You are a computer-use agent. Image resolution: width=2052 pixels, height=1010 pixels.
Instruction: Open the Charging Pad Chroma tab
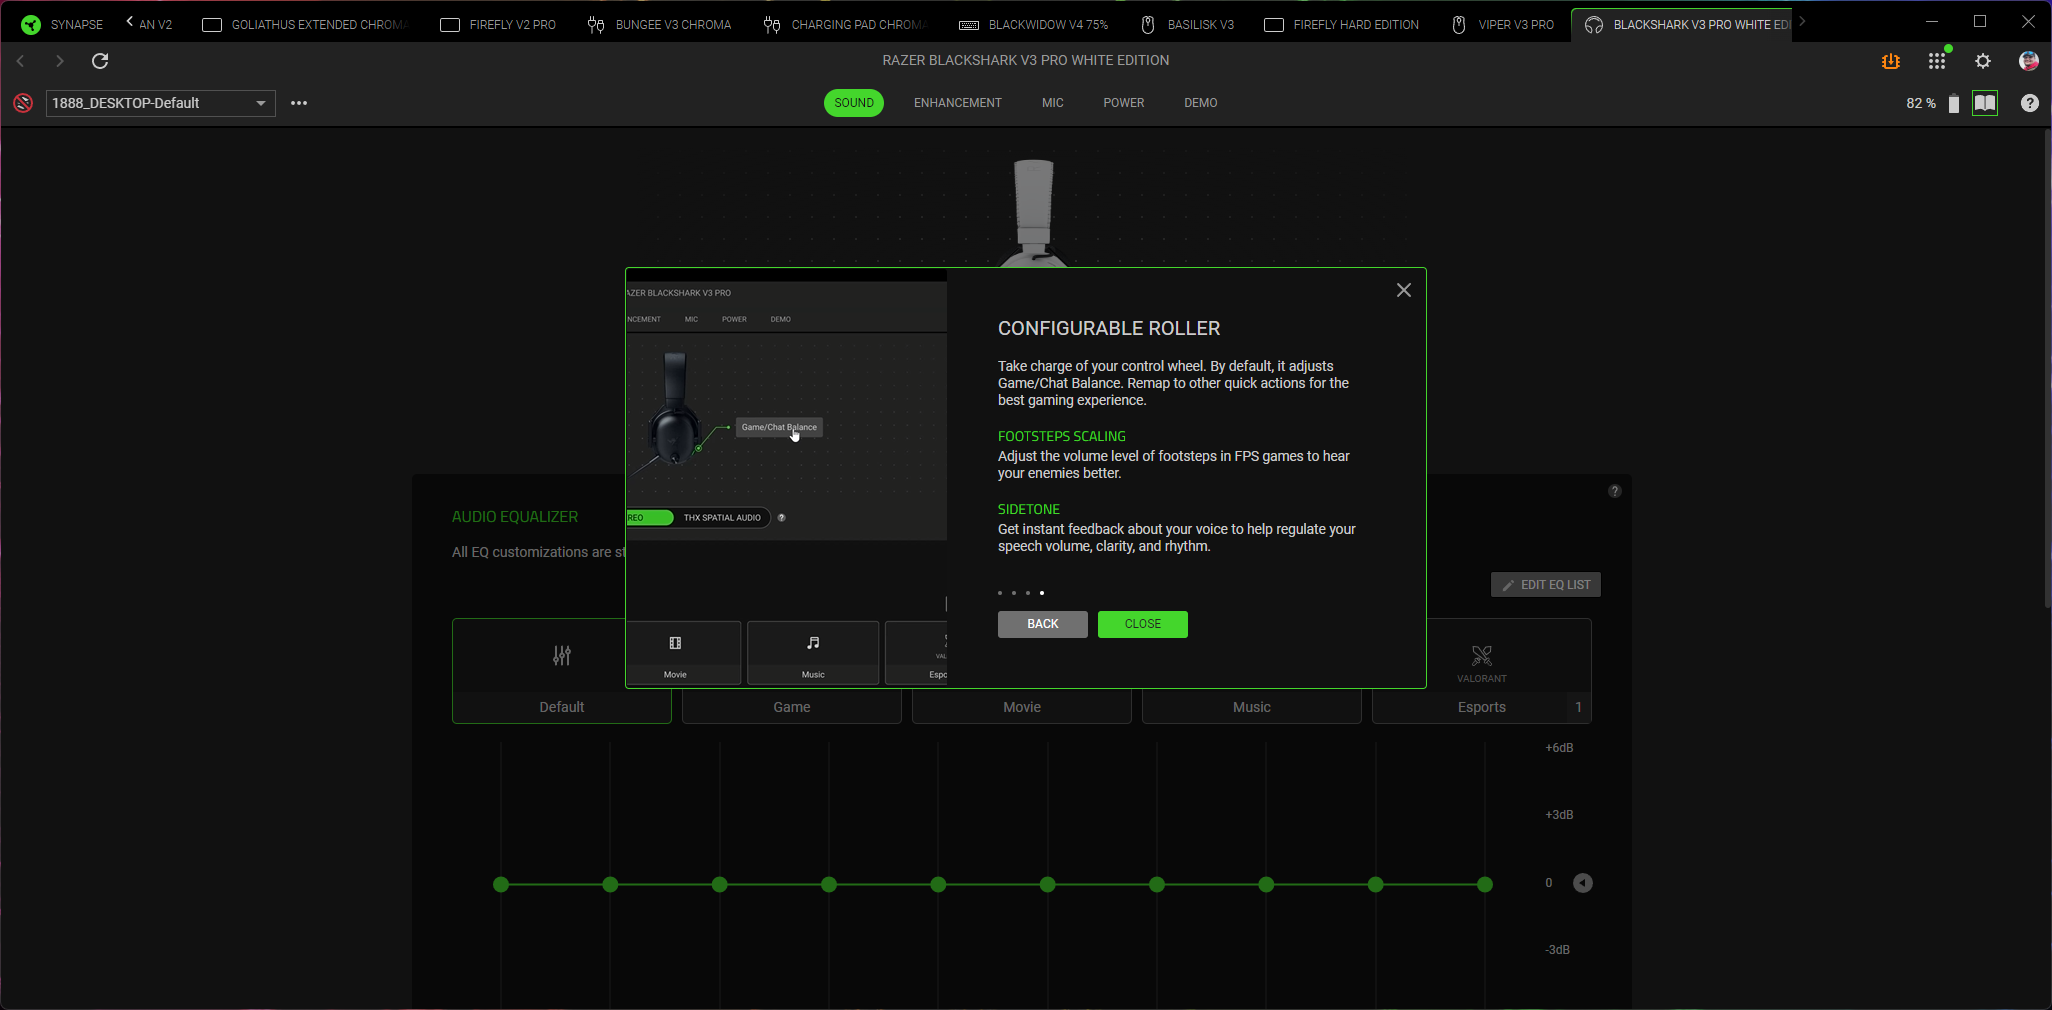tap(845, 24)
